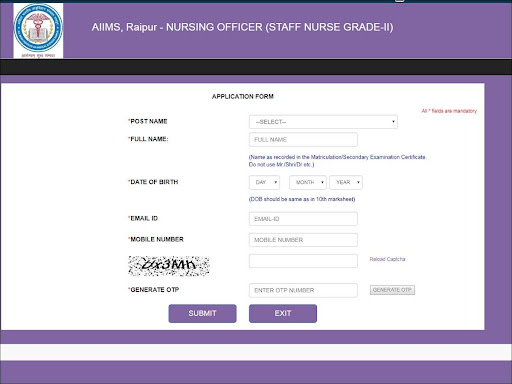Click the Enter OTP Number field
The width and height of the screenshot is (512, 384).
point(303,290)
